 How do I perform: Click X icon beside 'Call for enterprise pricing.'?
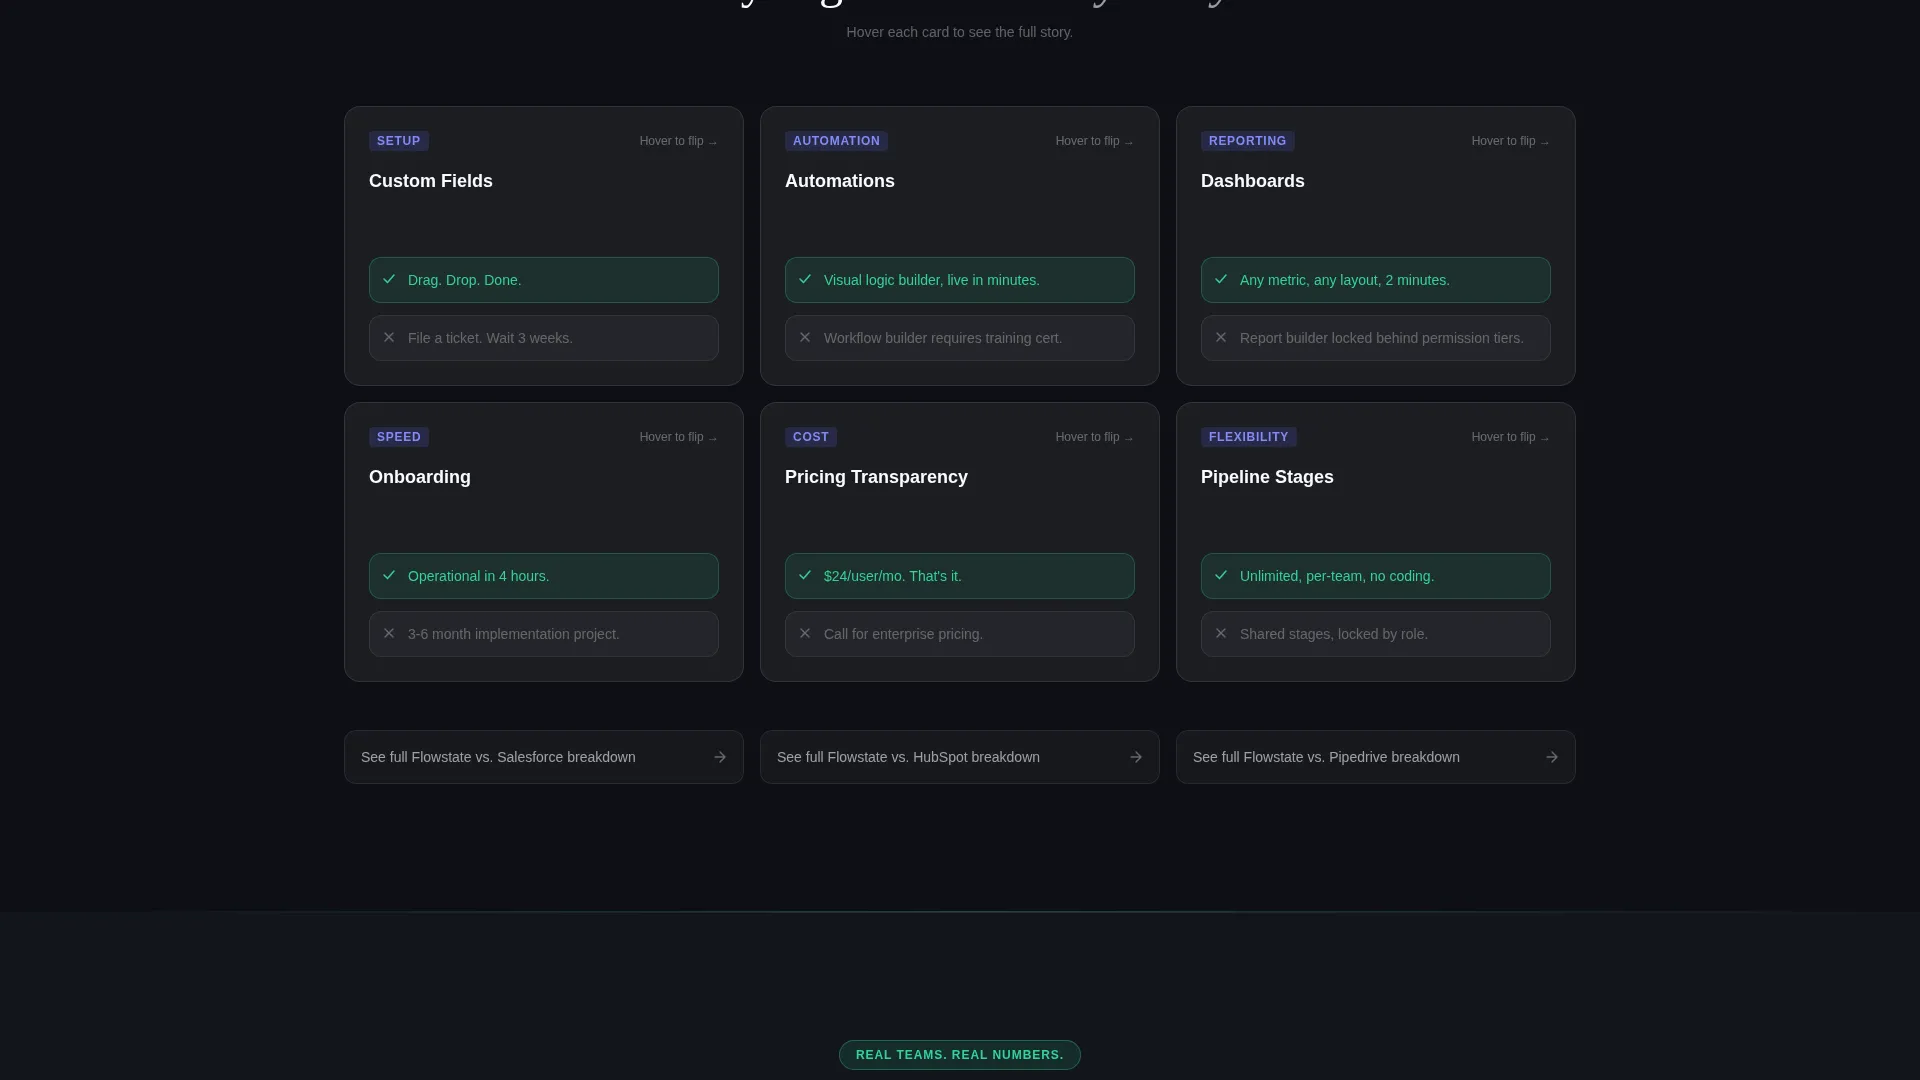(805, 633)
